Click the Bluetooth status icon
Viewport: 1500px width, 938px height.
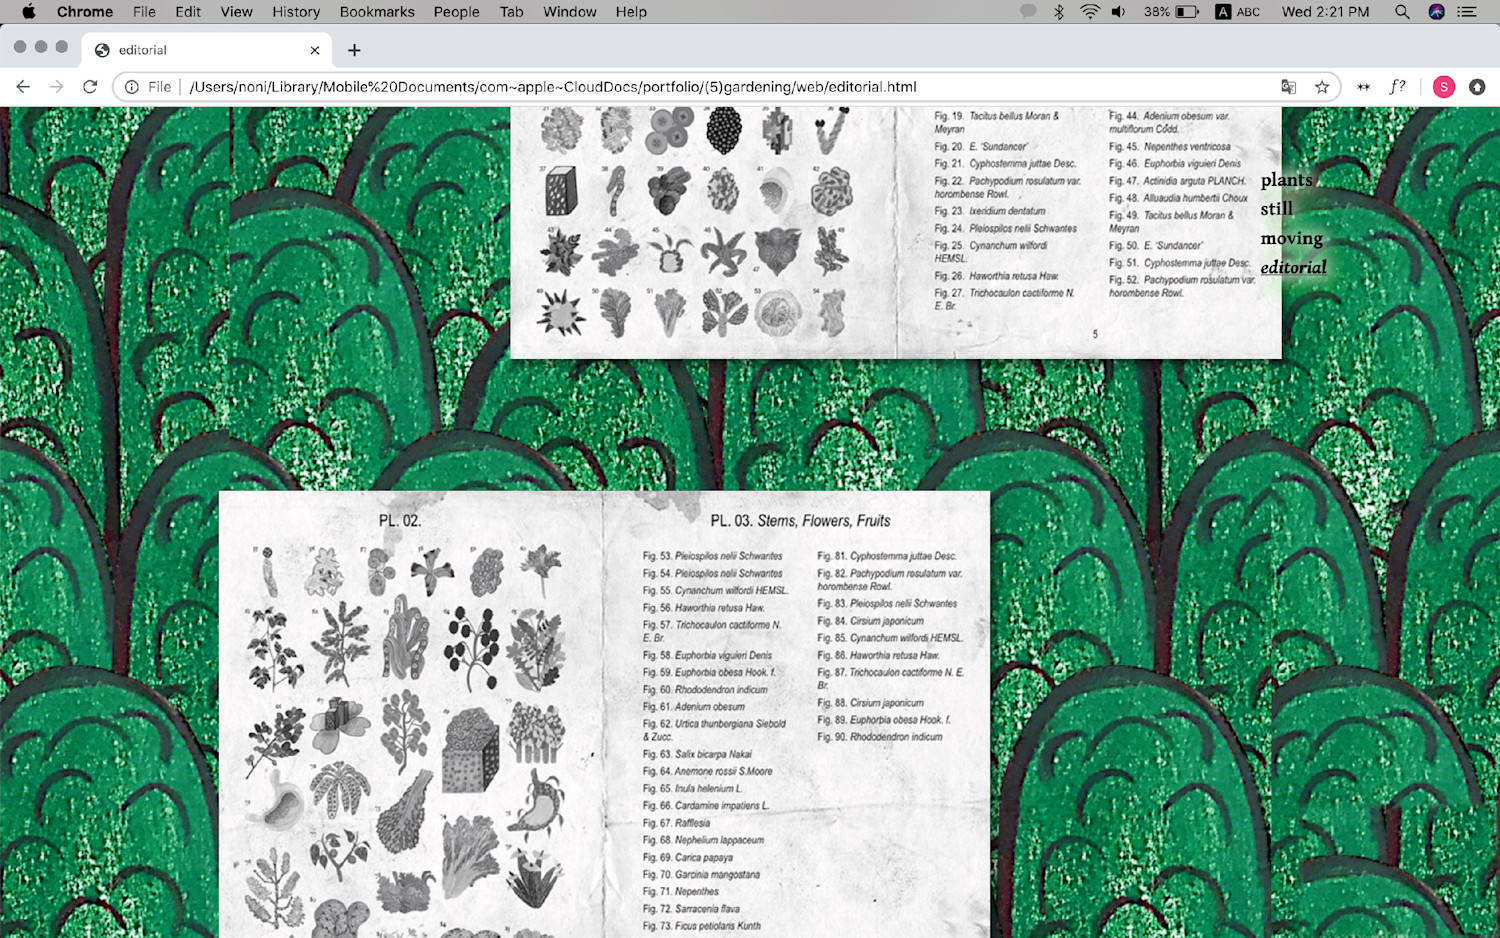coord(1059,12)
